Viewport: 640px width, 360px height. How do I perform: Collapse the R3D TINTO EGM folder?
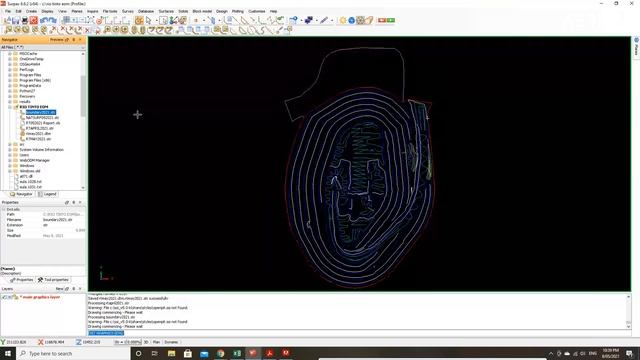(x=10, y=107)
